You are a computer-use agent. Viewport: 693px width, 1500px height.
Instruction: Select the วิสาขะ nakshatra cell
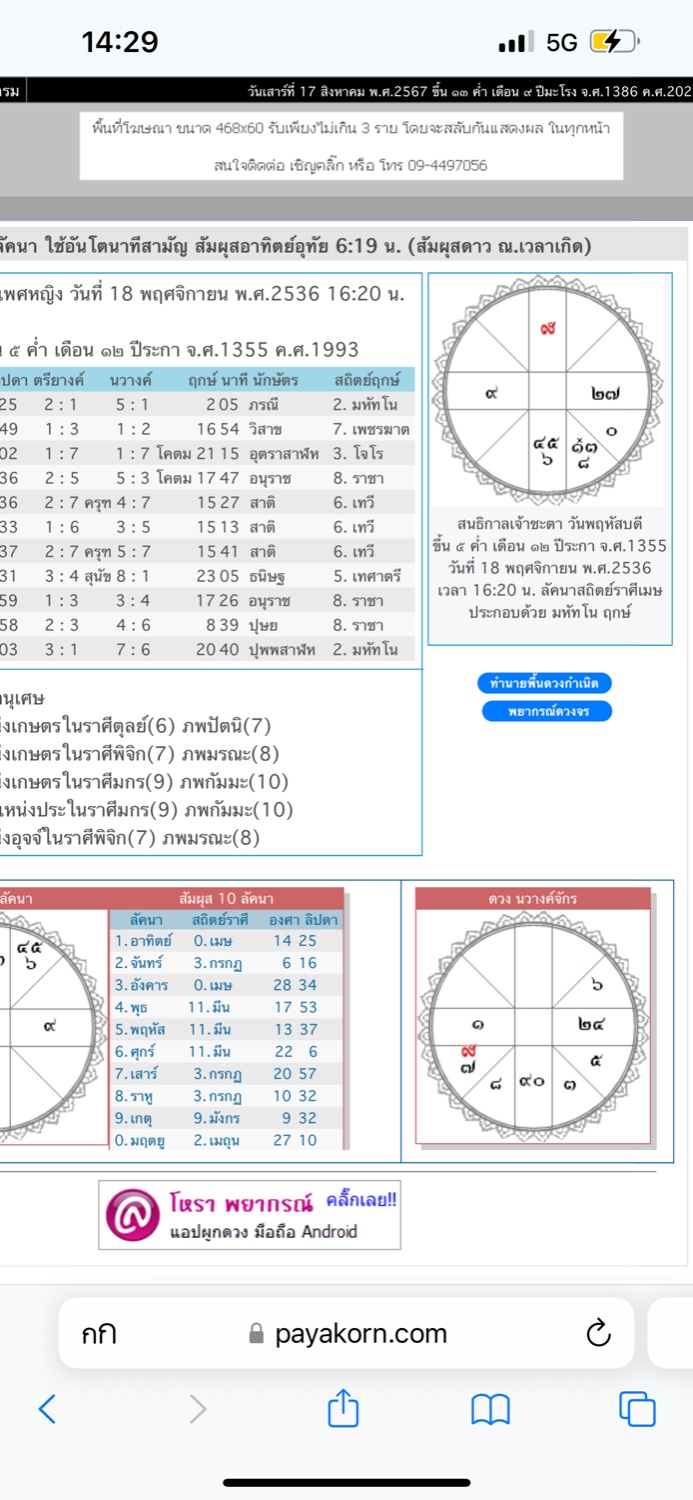(267, 430)
